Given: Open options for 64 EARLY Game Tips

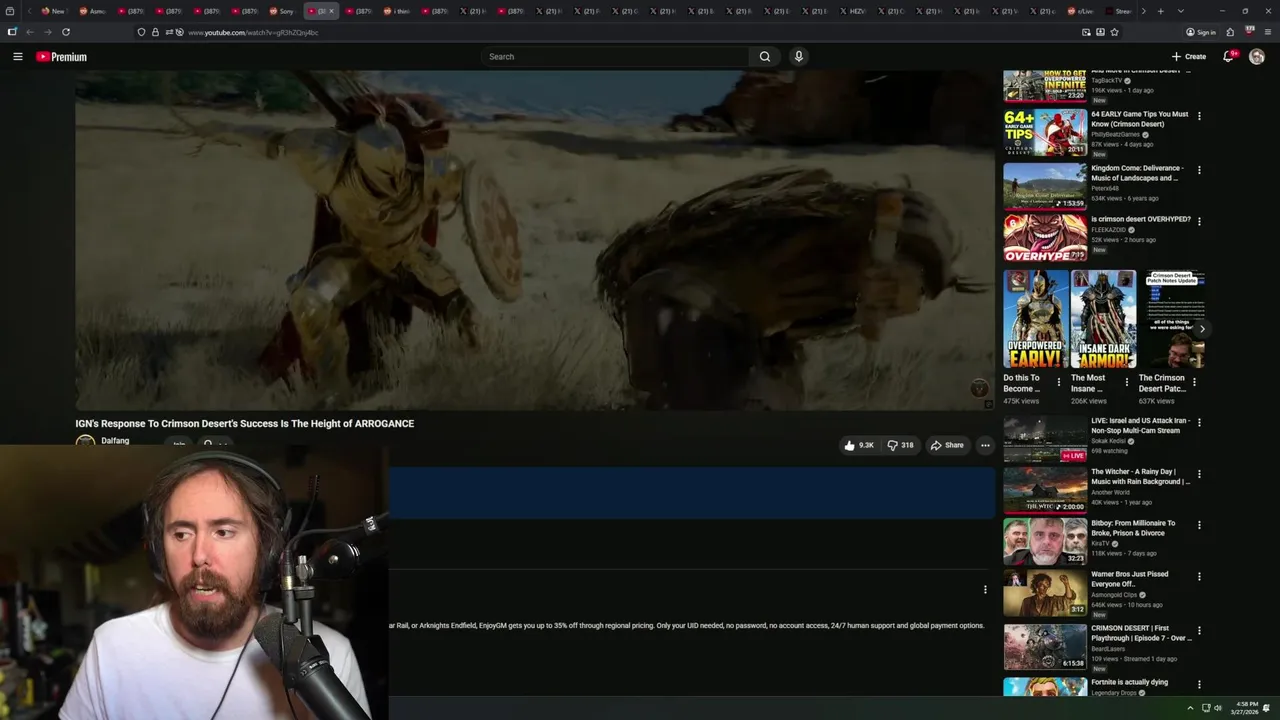Looking at the screenshot, I should pyautogui.click(x=1199, y=116).
